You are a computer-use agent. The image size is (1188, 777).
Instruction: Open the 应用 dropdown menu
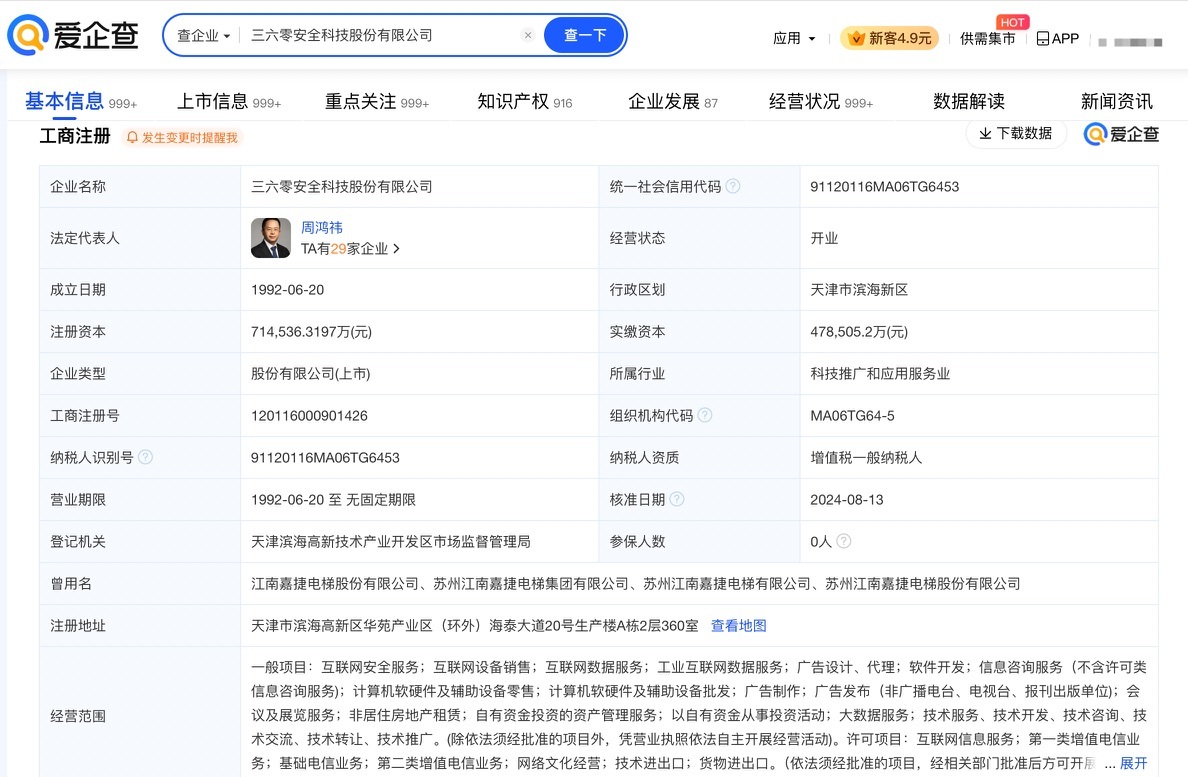click(794, 38)
